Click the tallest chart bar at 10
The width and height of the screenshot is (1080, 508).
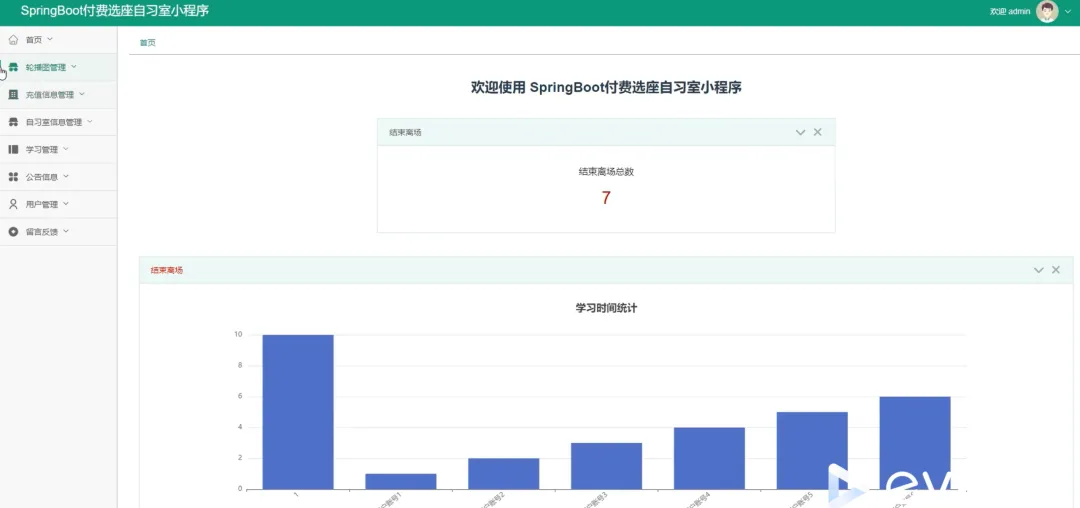pos(298,412)
